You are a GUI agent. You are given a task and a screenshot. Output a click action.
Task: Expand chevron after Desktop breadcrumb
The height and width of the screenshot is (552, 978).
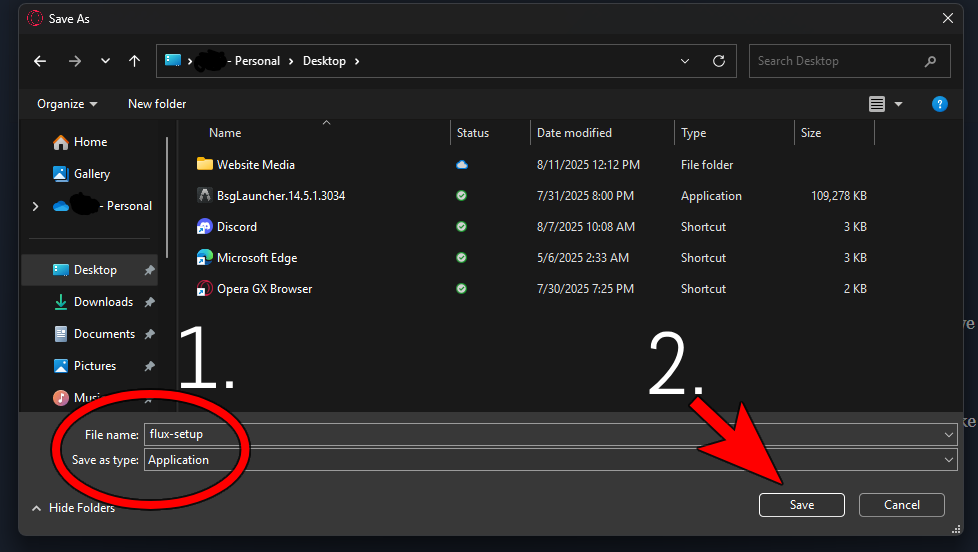pyautogui.click(x=357, y=61)
